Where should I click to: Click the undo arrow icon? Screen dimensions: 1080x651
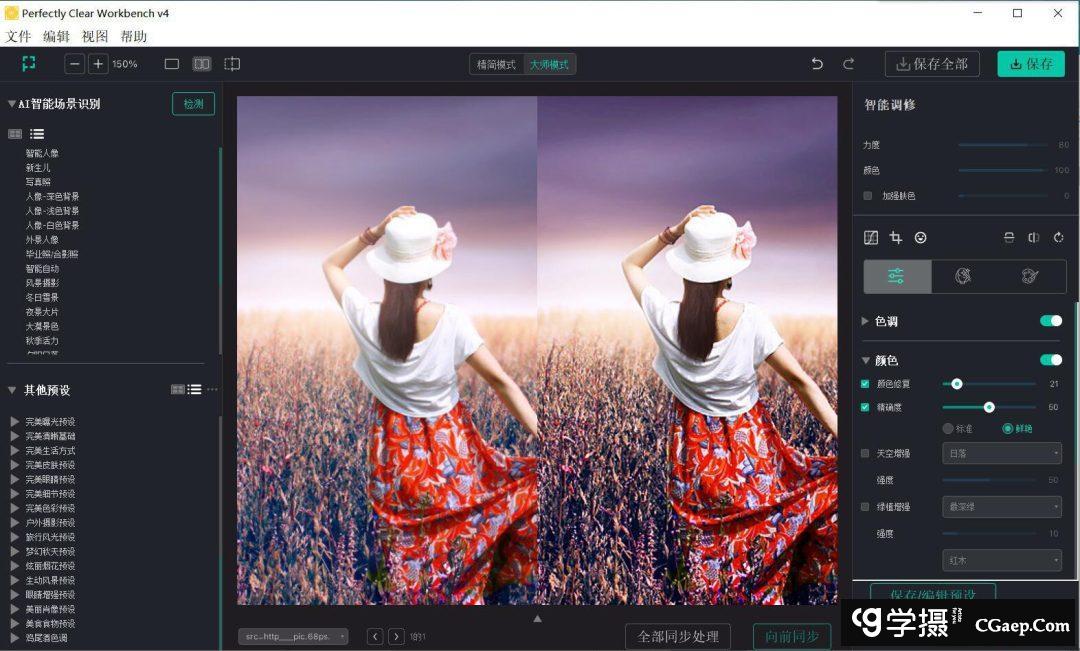pyautogui.click(x=817, y=64)
